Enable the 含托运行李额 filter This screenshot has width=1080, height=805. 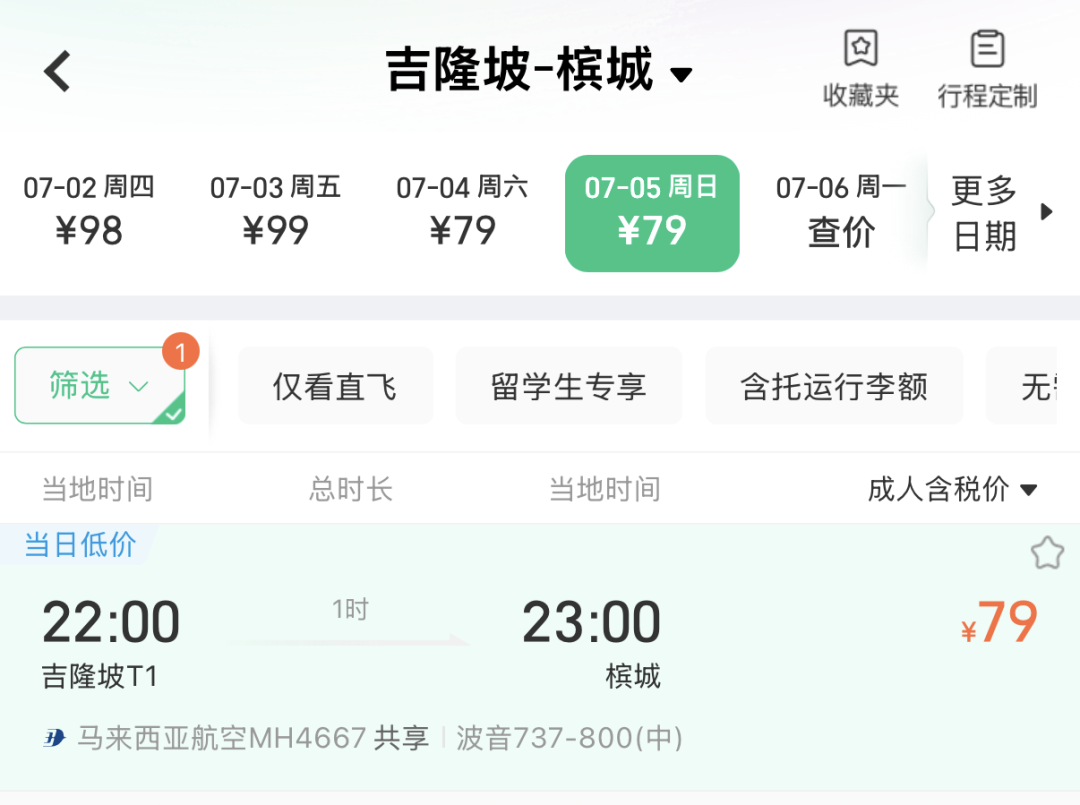coord(834,386)
